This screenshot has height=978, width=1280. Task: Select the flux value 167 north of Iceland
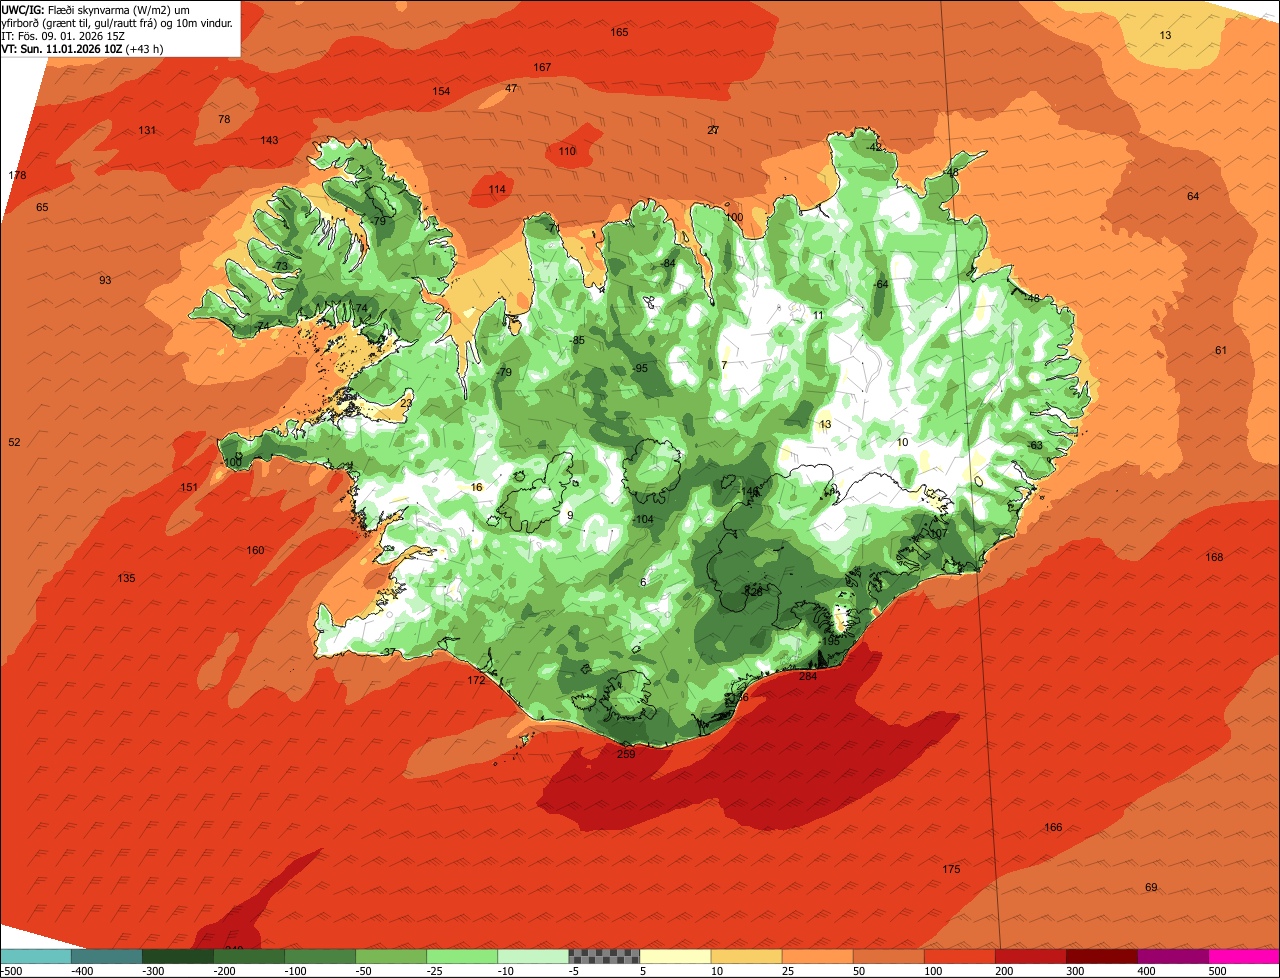542,67
